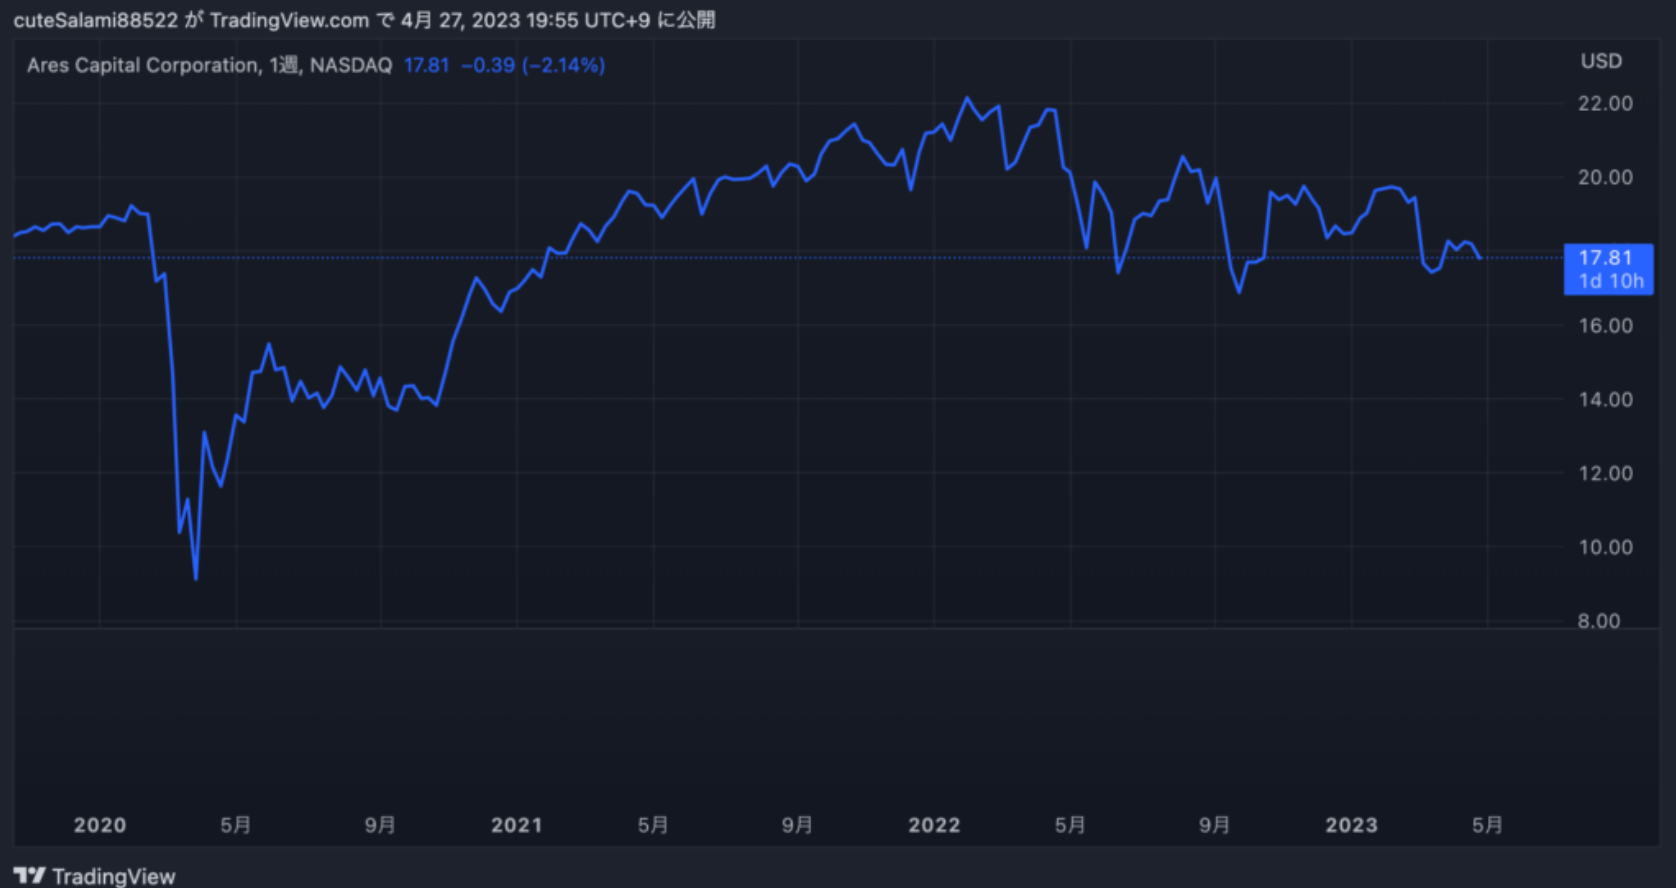Click the 17.81 price value in the legend
The image size is (1676, 888).
point(427,65)
